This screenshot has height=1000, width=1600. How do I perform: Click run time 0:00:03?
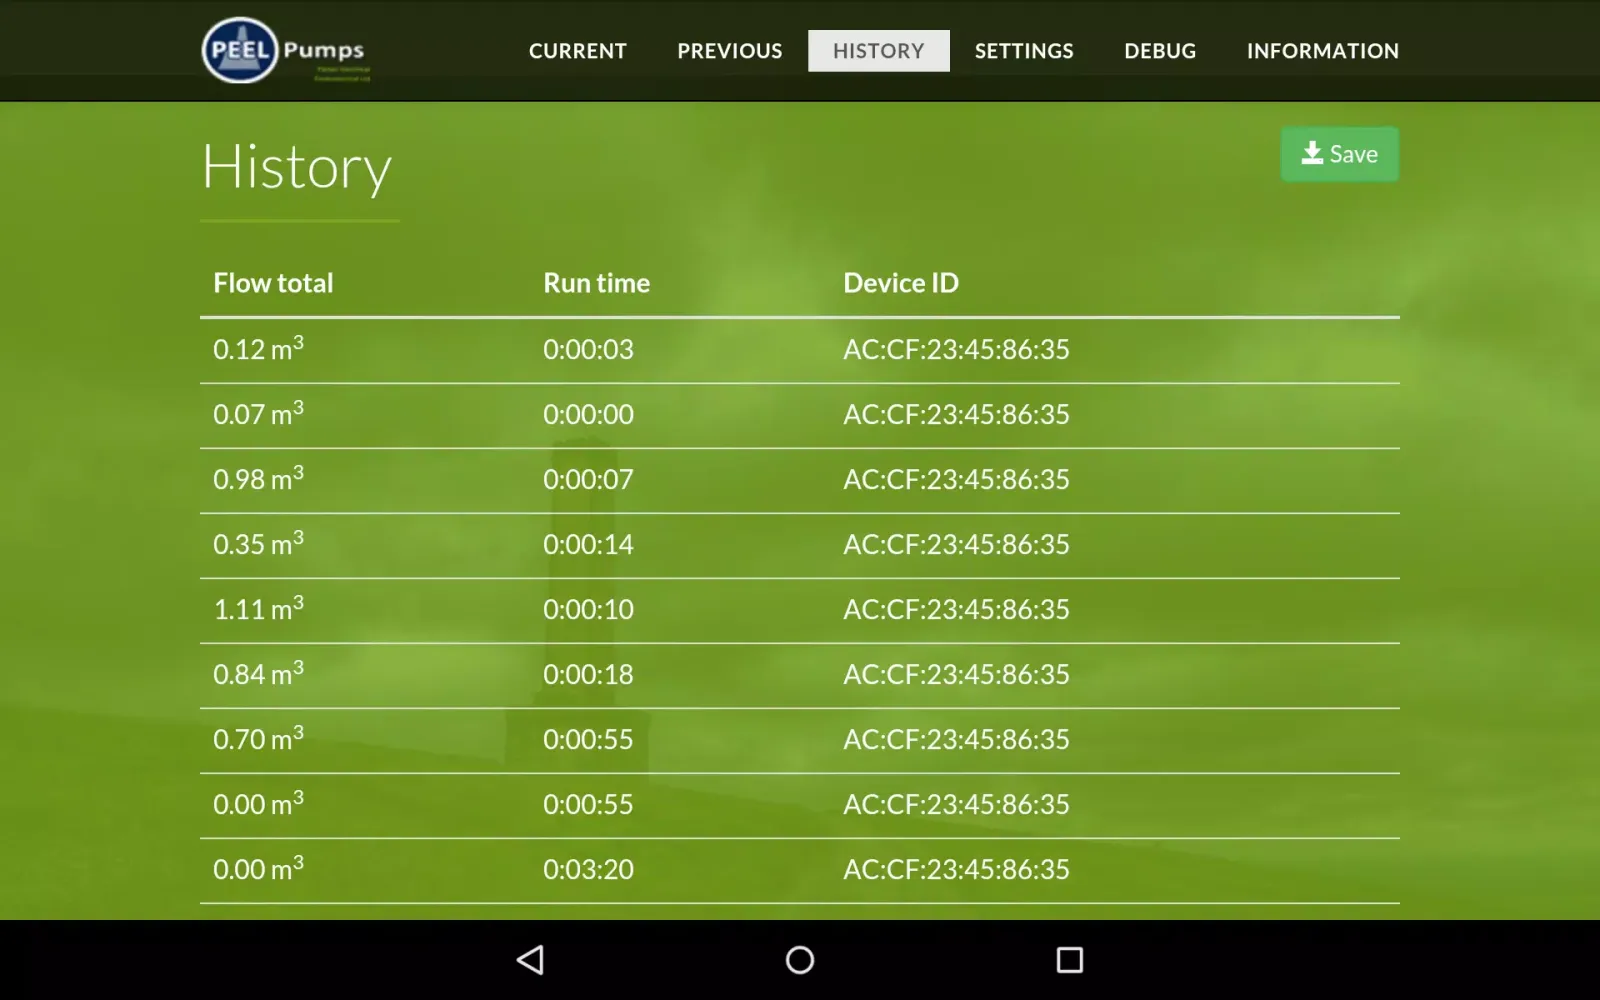coord(588,349)
